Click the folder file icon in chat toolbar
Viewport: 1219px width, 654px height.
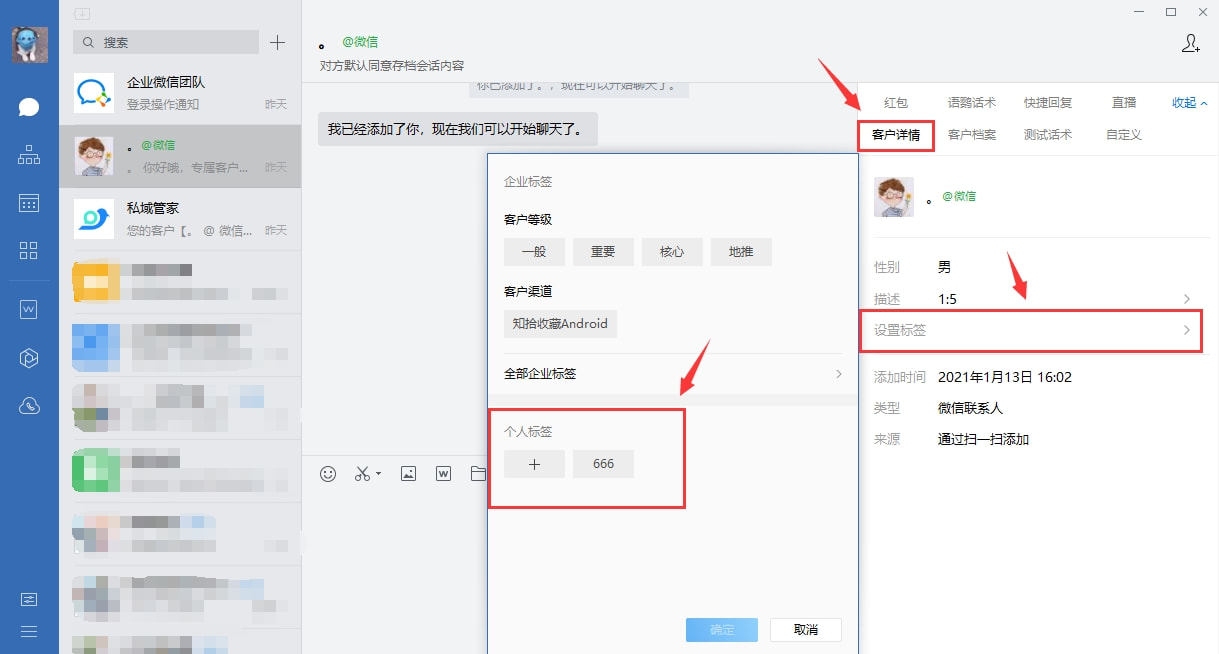(478, 474)
